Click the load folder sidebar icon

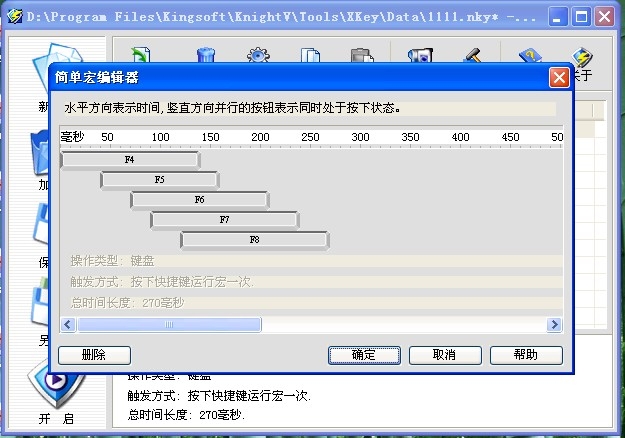click(40, 153)
